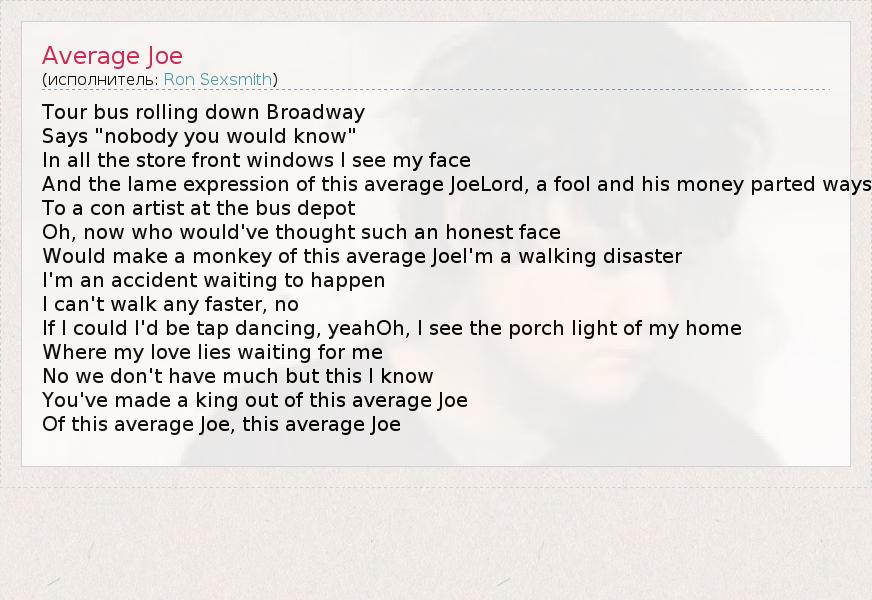Click the line 'No we don't have much but this I know'

coord(237,376)
